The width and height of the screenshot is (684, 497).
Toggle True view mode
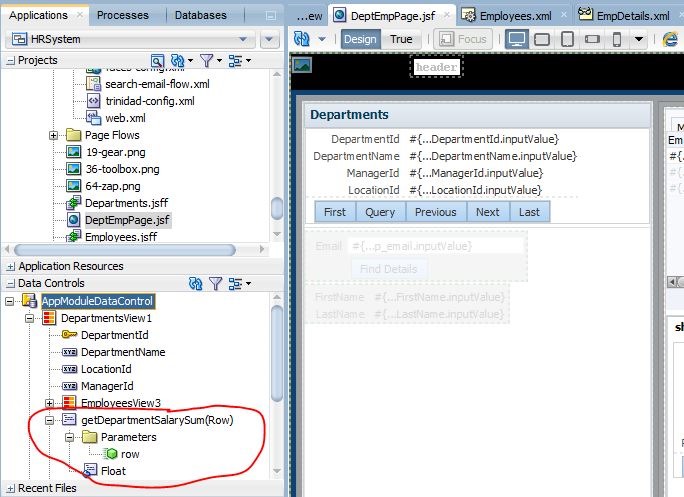(401, 39)
